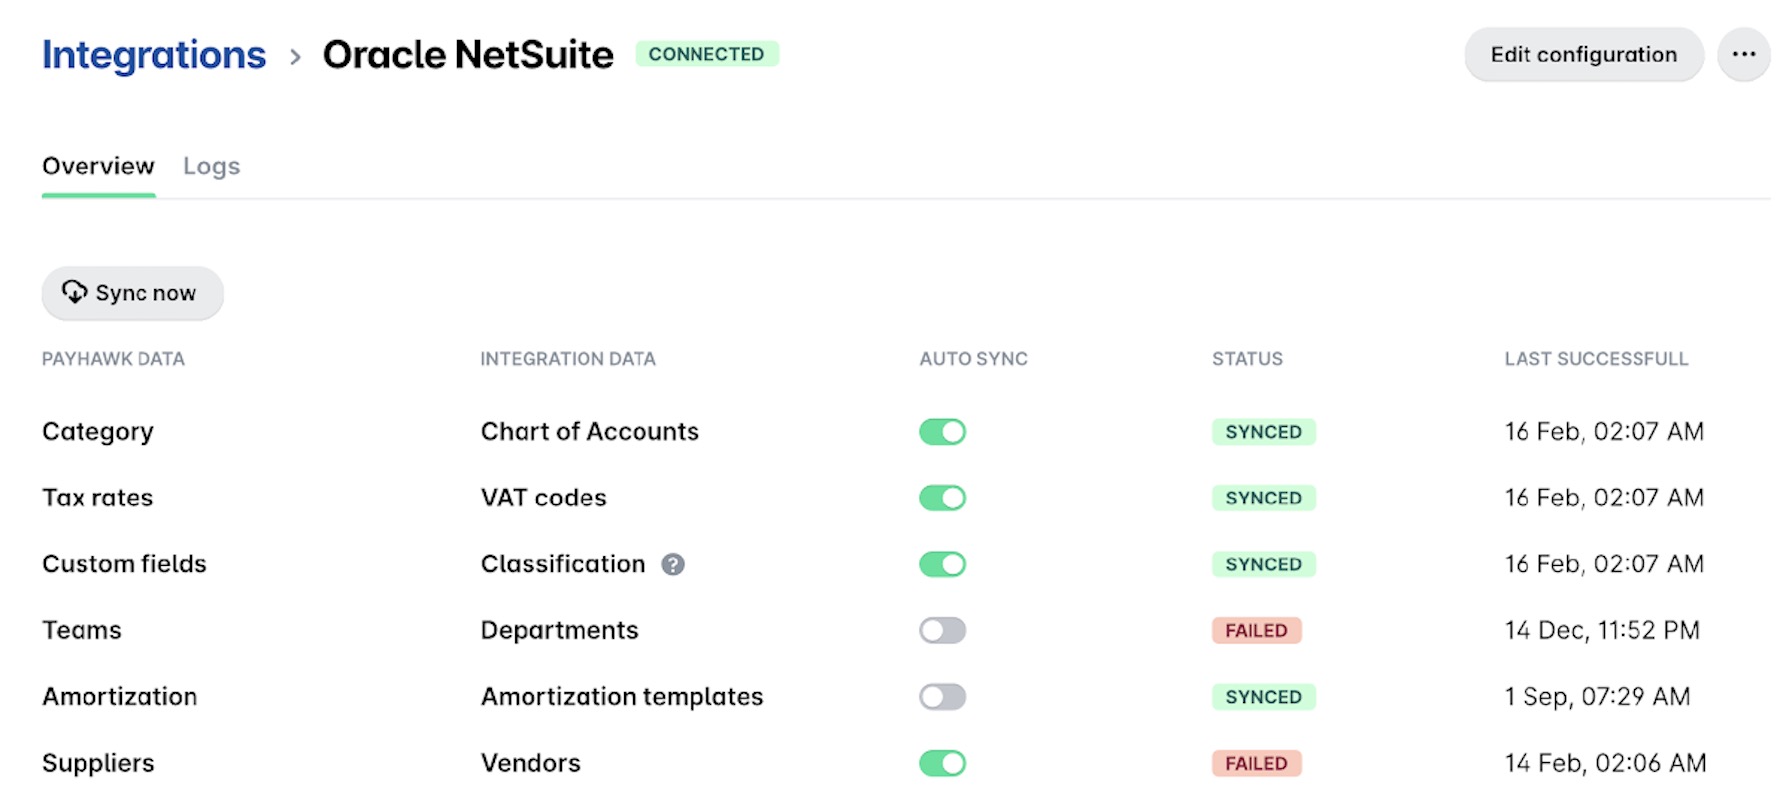Select the Category data row label

point(98,432)
